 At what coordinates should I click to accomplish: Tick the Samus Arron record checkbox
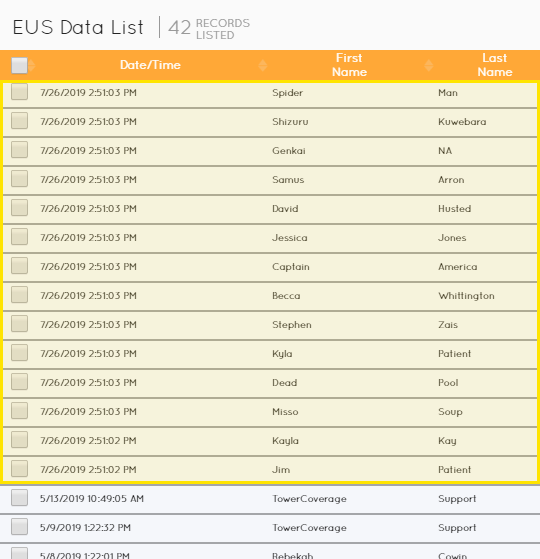19,179
